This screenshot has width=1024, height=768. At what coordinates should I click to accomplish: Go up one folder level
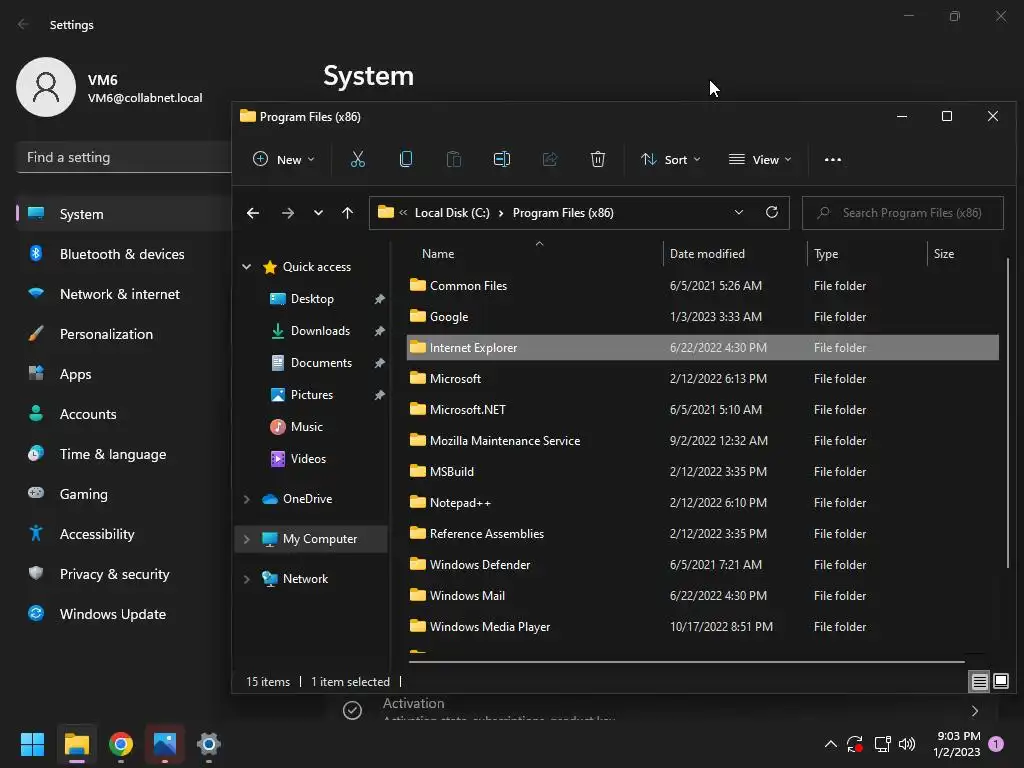(347, 213)
